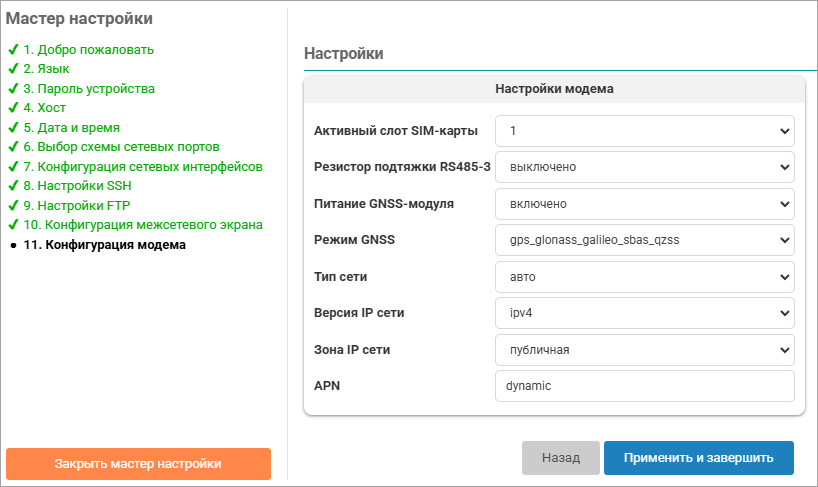Open the Питание GNSS-модуля dropdown
Image resolution: width=818 pixels, height=487 pixels.
coord(644,204)
